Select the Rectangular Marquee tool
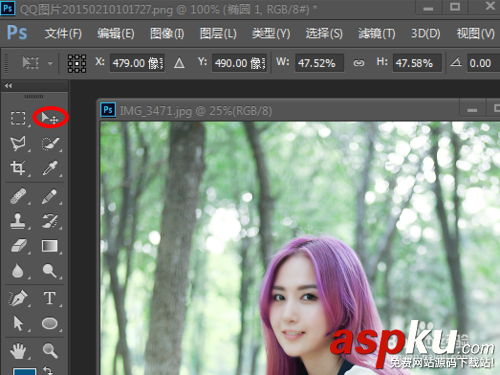 18,118
